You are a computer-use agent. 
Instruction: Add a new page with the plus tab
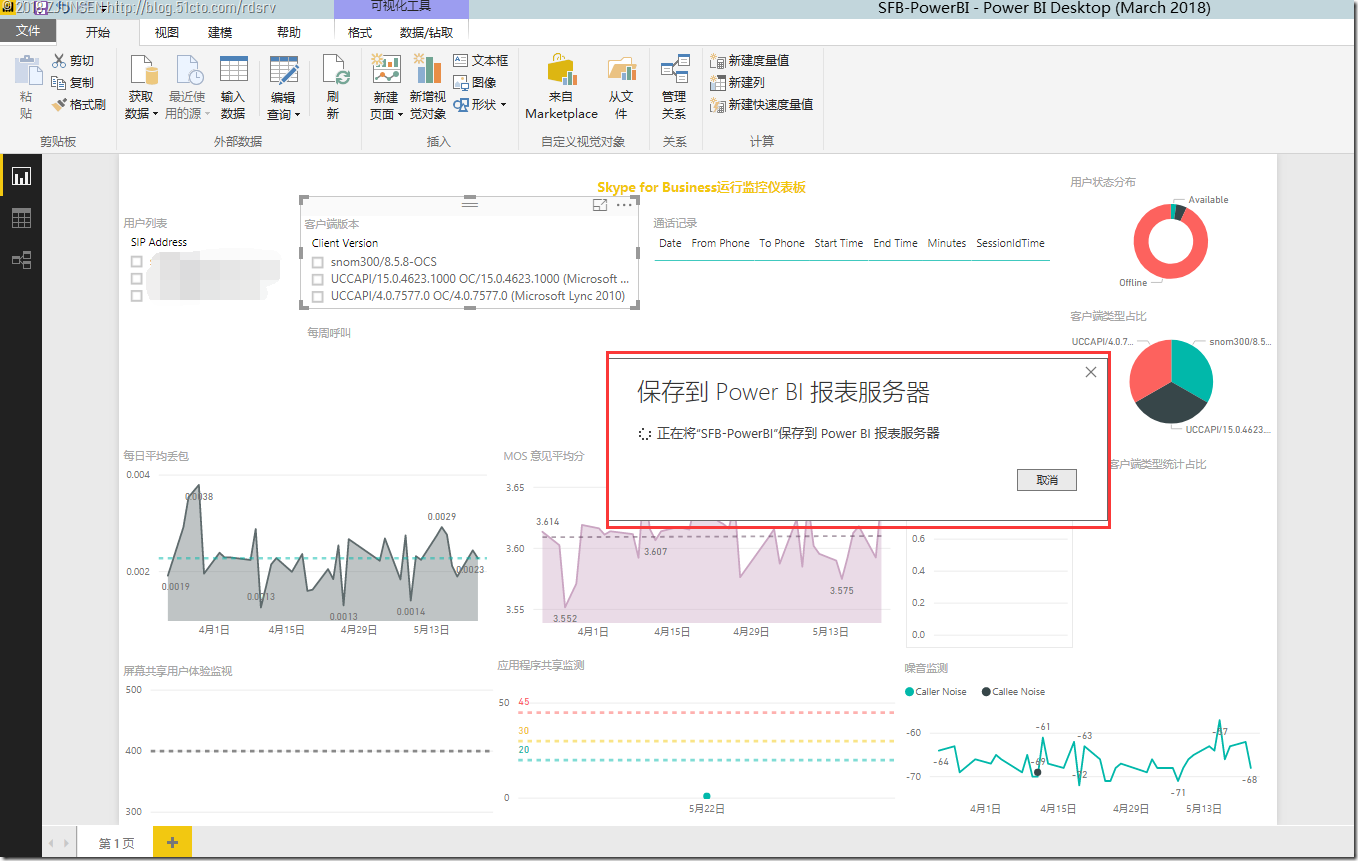[x=172, y=843]
